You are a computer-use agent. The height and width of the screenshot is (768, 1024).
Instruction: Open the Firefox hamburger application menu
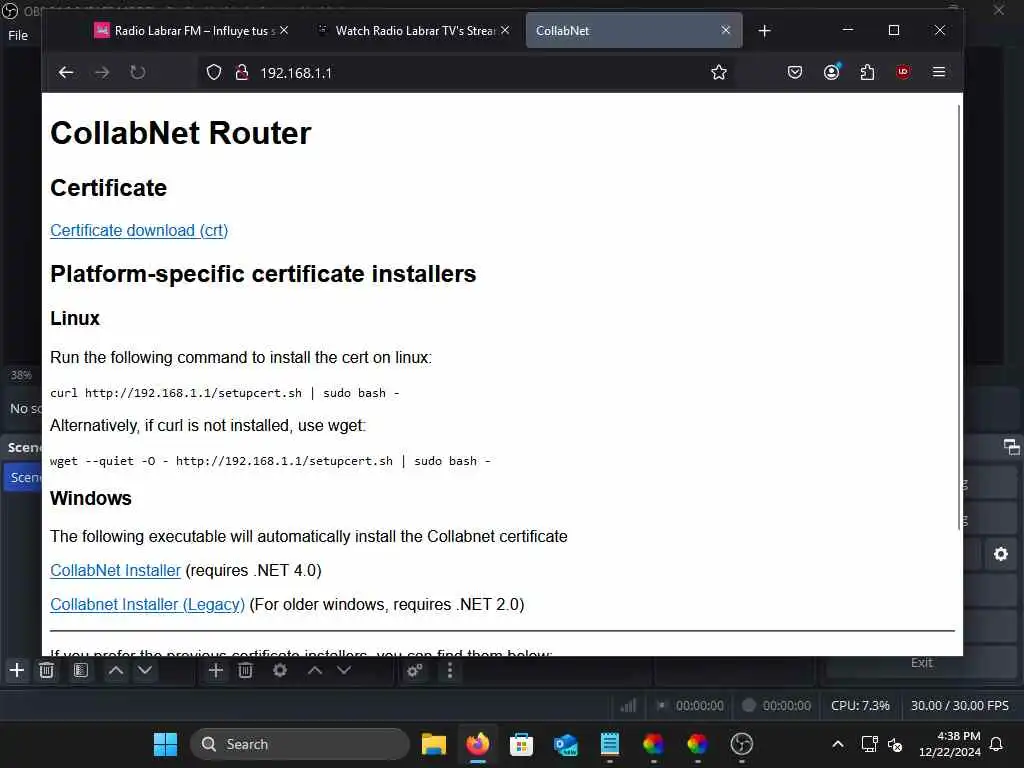tap(939, 72)
